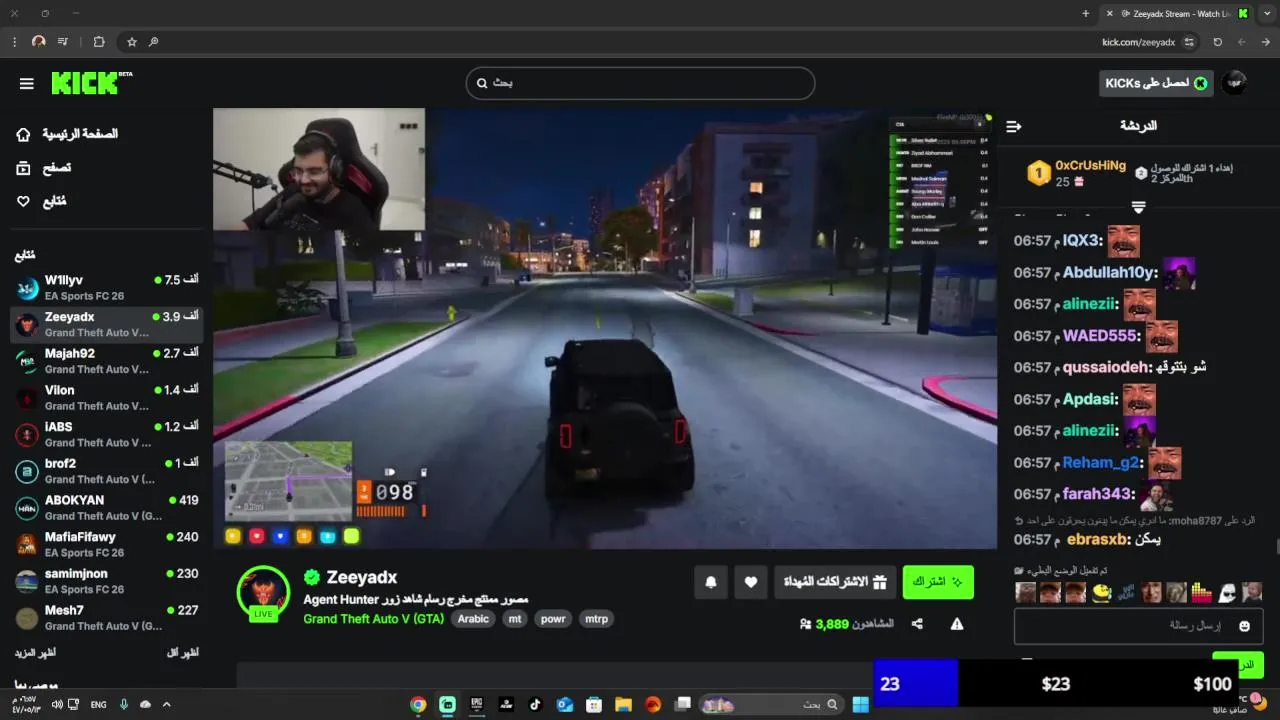Toggle stream notifications bell
This screenshot has height=720, width=1280.
[x=711, y=582]
